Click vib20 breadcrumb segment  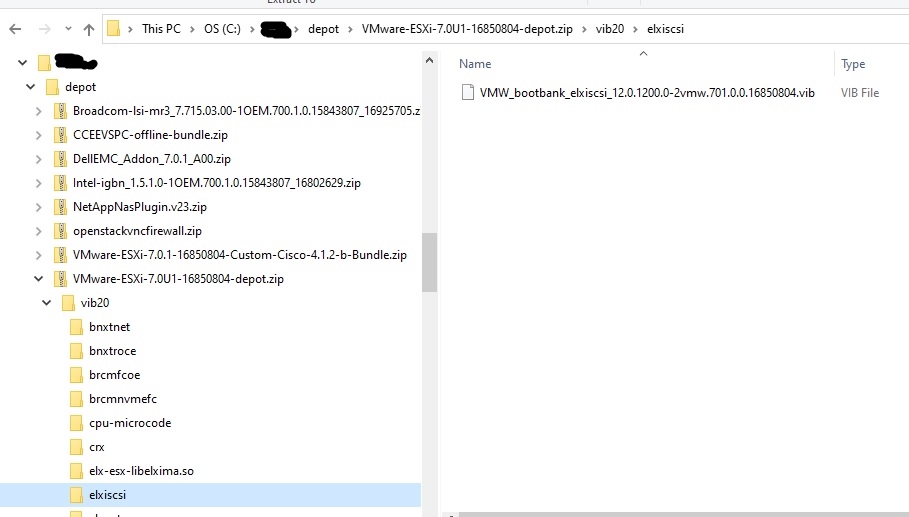[610, 29]
